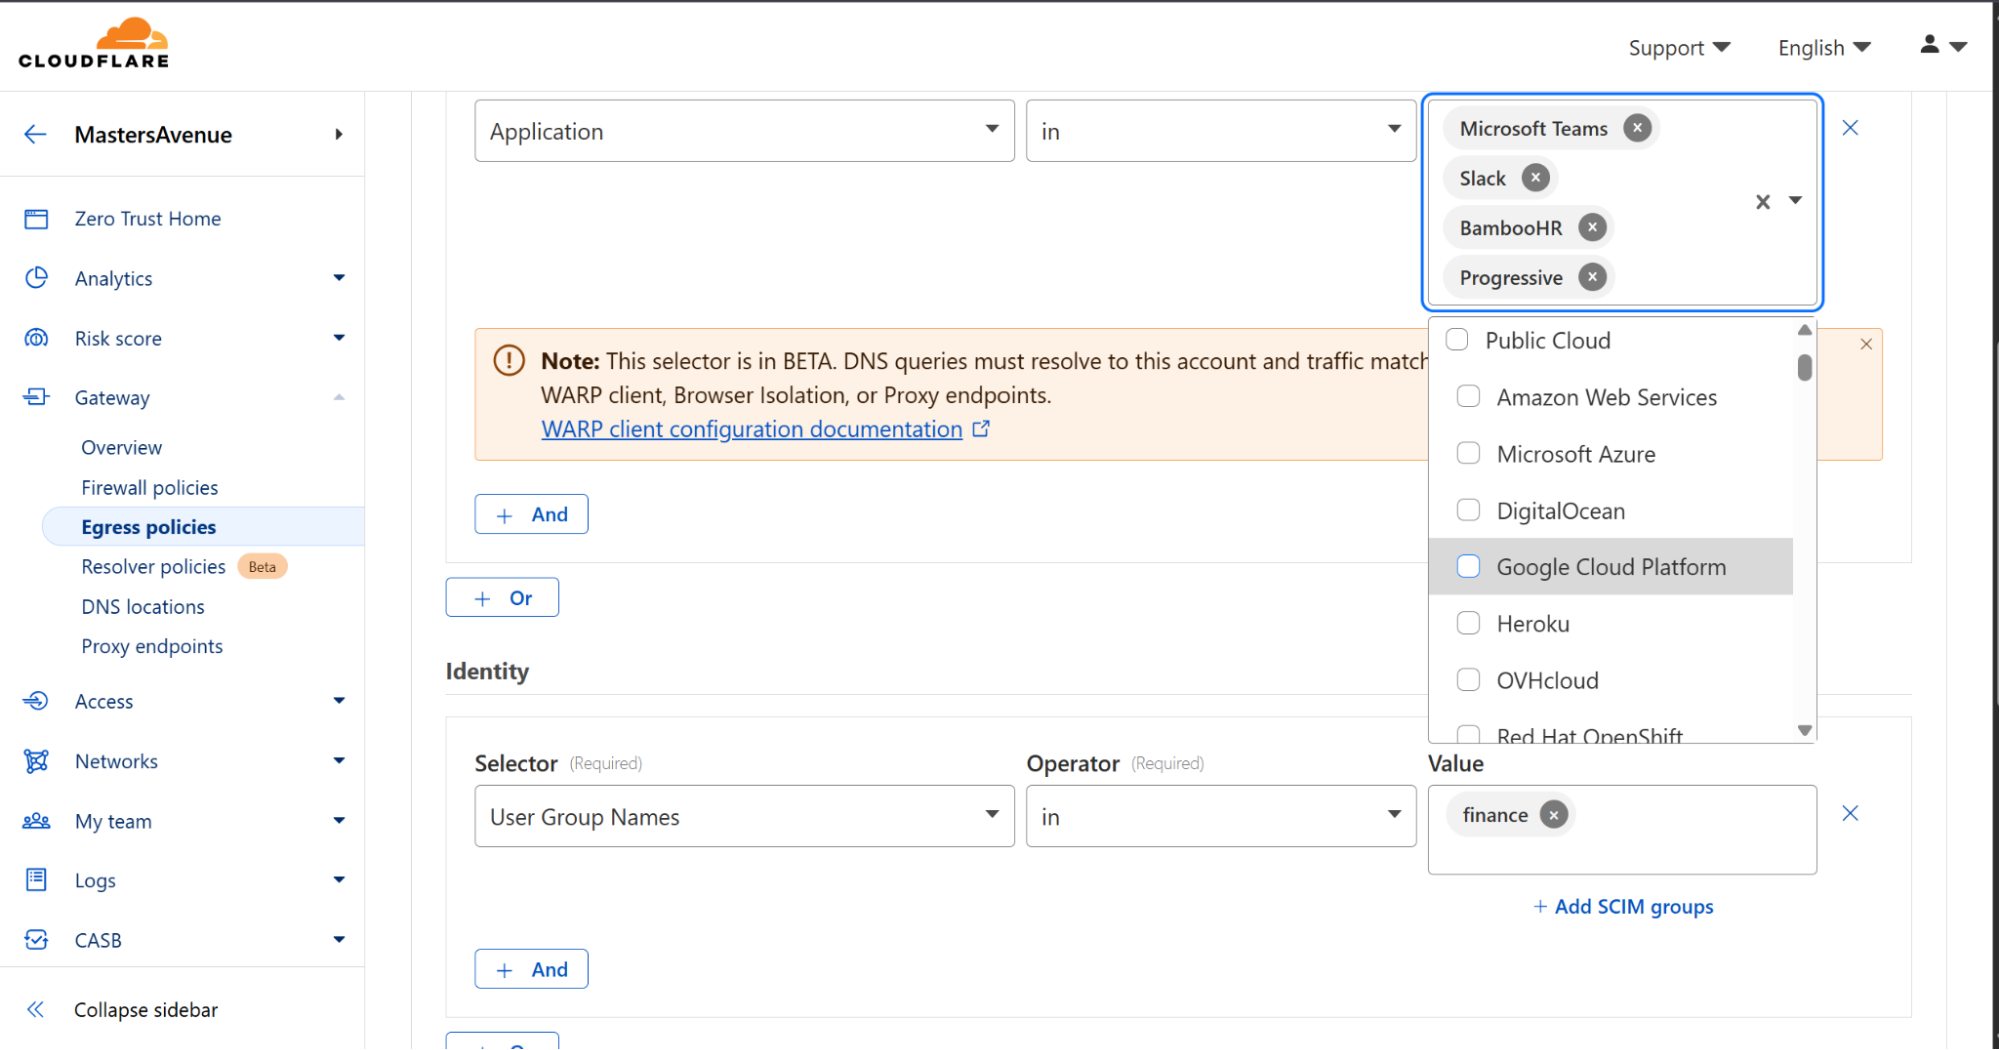Click the Cloudflare logo
Screen dimensions: 1999x1050
click(94, 44)
